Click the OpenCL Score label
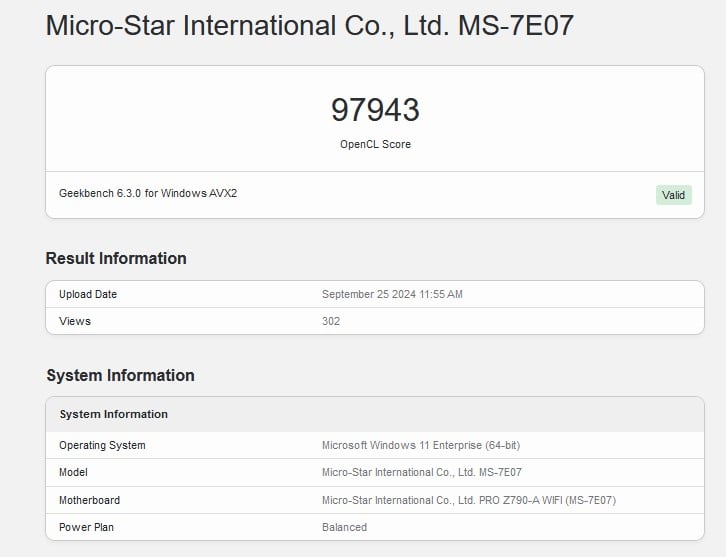Screen dimensions: 726x557 pos(375,144)
